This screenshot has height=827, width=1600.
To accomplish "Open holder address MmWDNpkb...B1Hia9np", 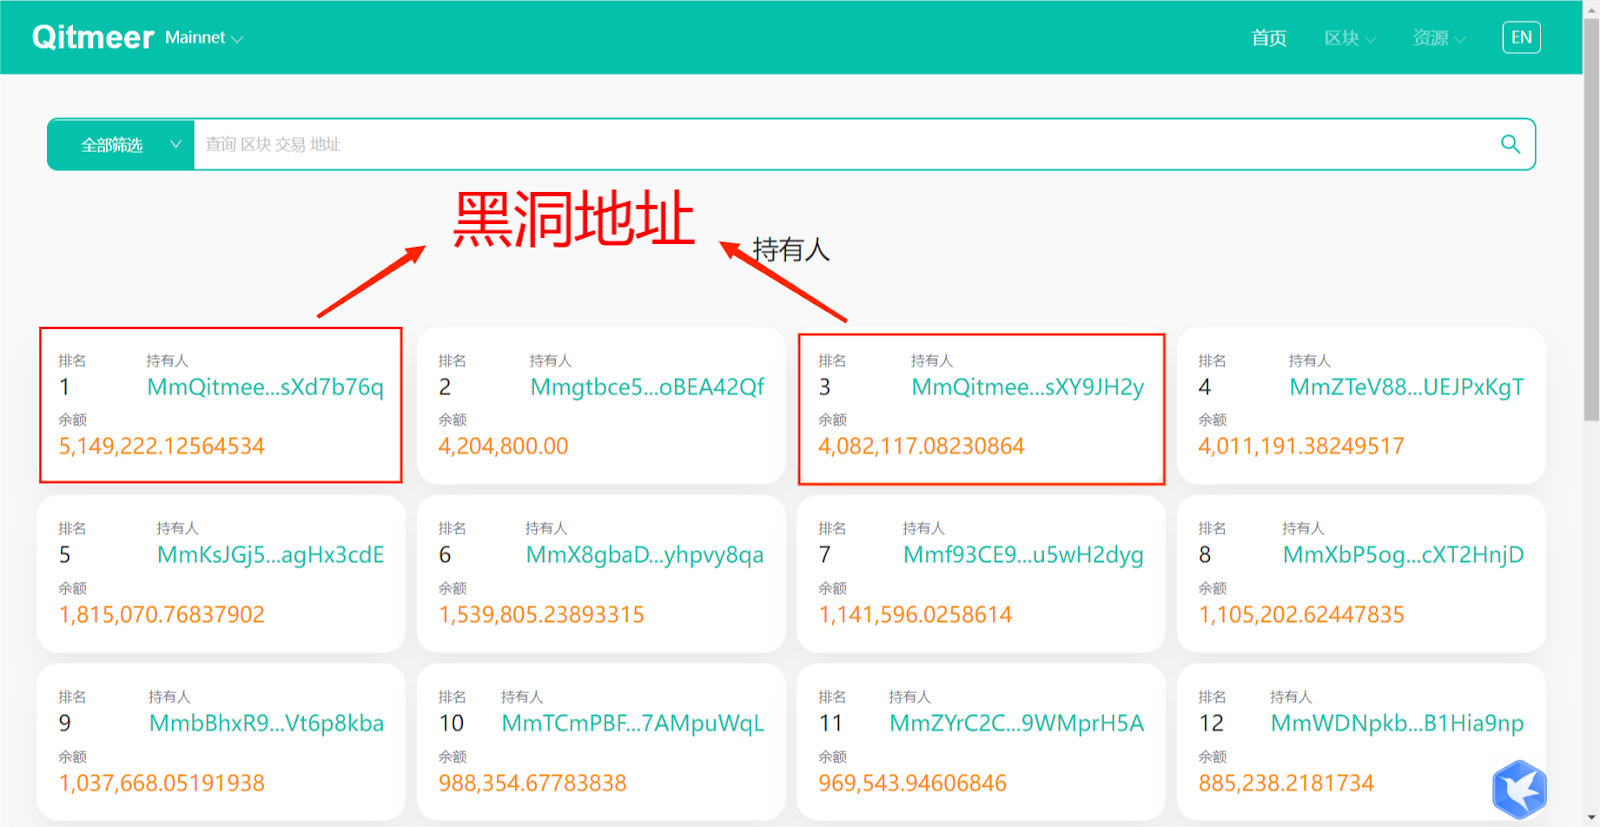I will click(1397, 723).
